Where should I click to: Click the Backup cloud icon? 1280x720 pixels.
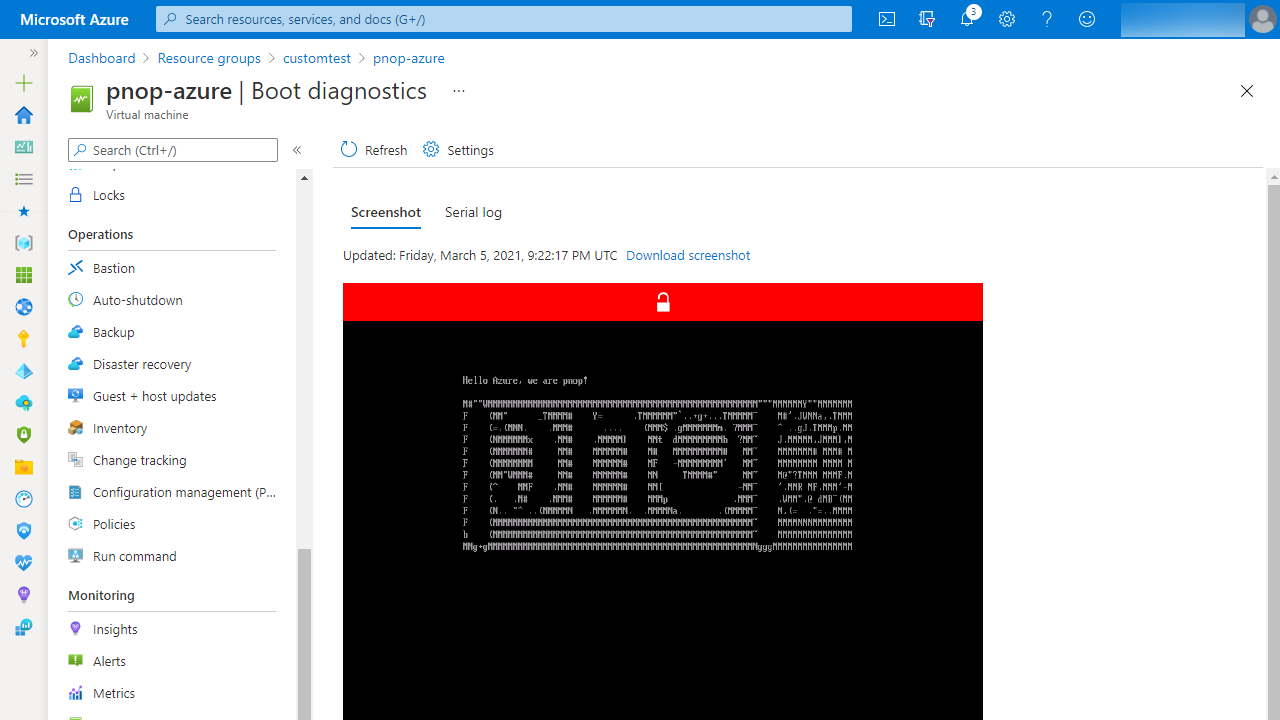[76, 332]
